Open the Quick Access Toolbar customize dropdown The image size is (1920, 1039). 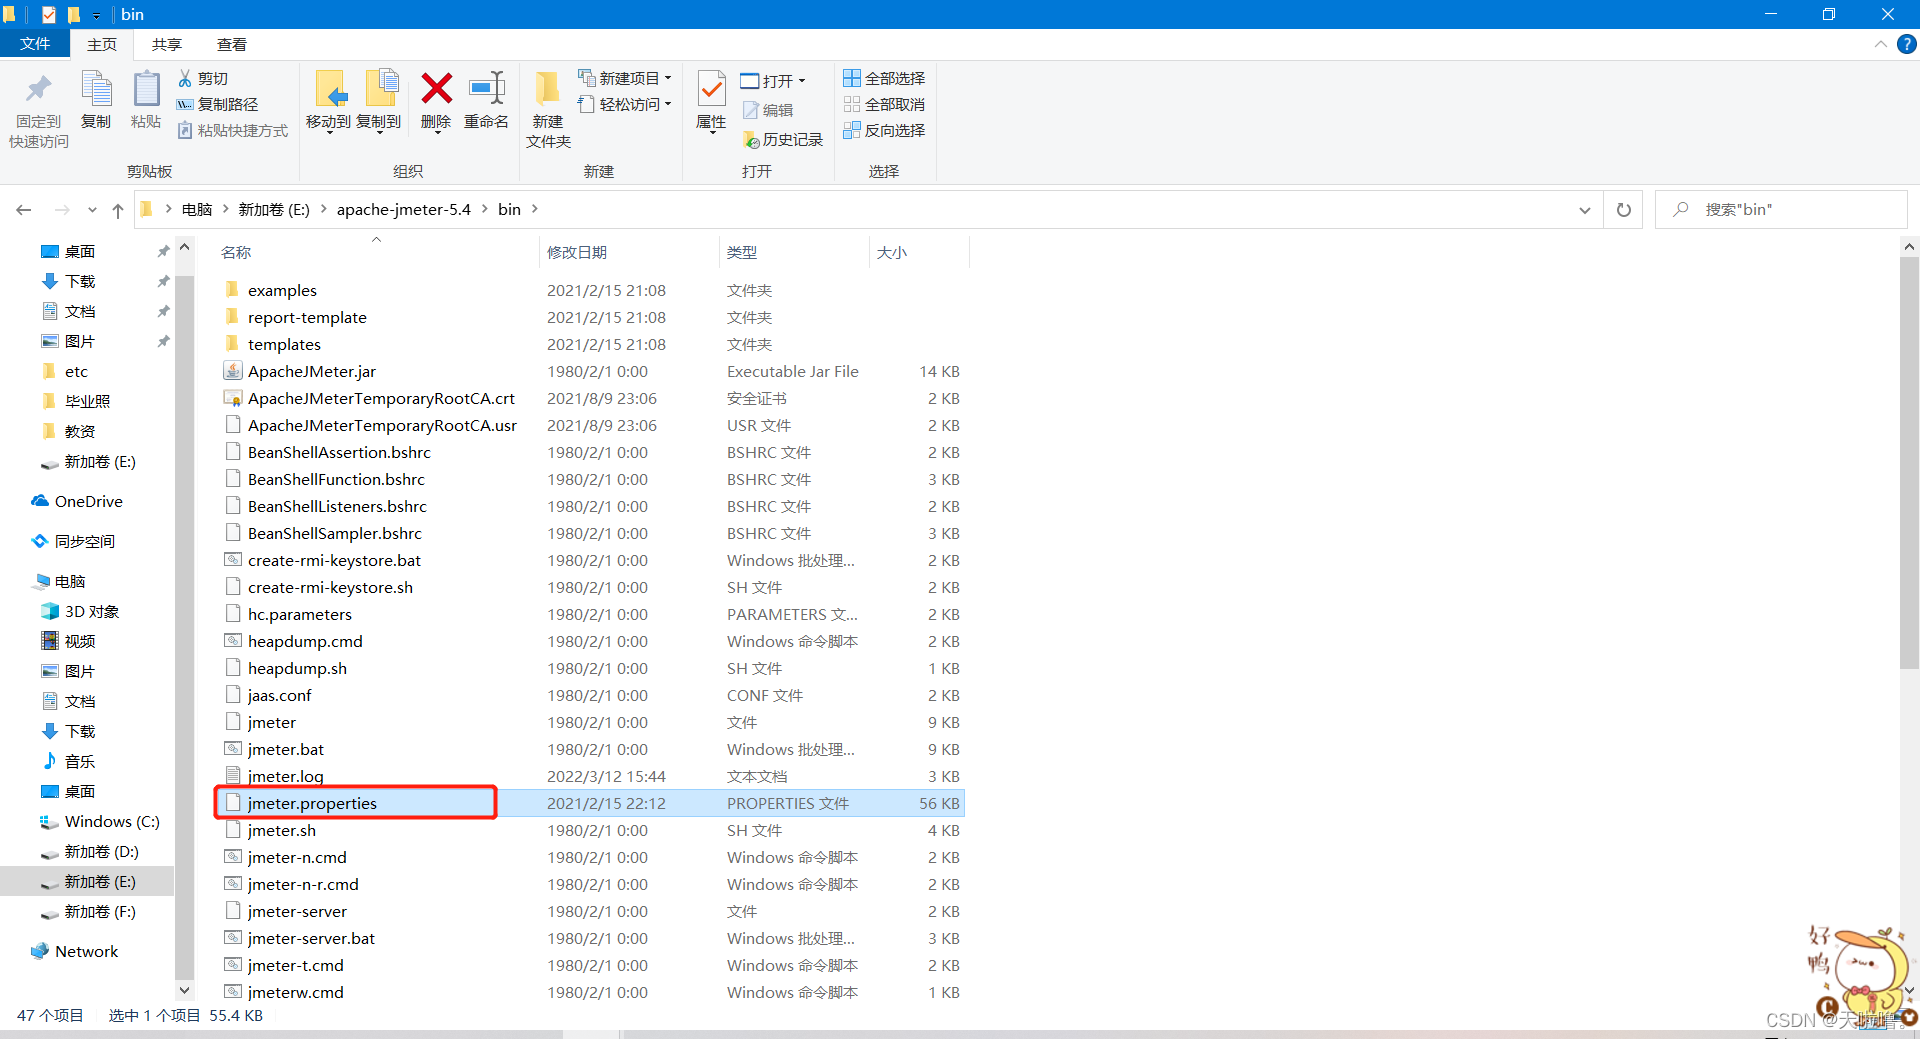(x=96, y=15)
